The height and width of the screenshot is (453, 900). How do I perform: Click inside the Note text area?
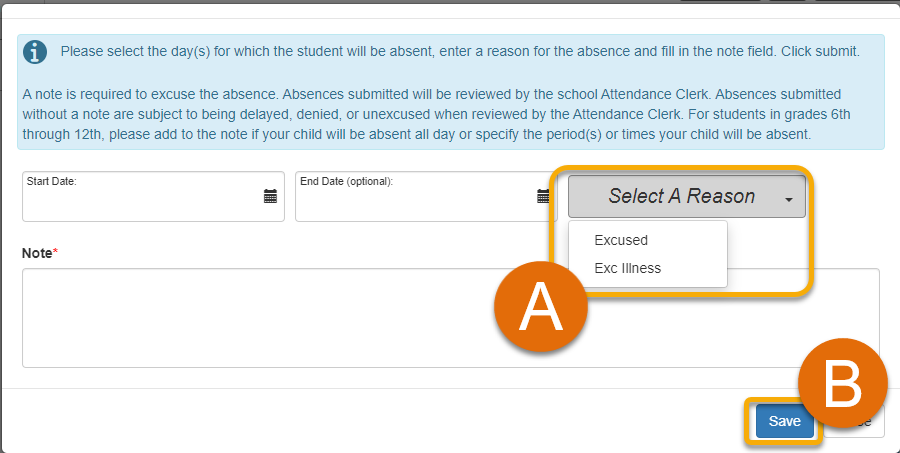(451, 318)
